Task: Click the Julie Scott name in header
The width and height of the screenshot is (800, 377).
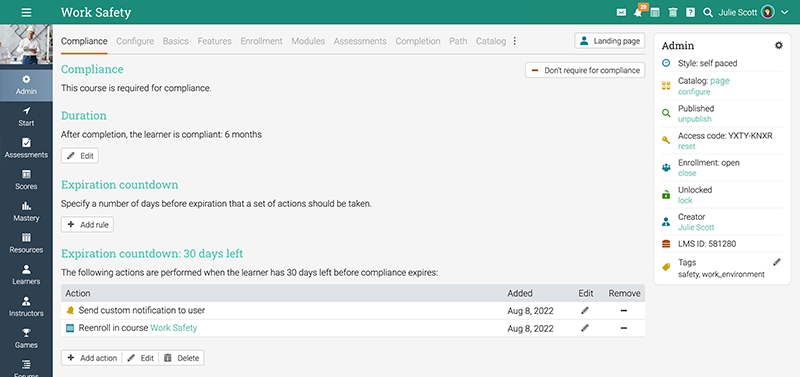Action: 738,13
